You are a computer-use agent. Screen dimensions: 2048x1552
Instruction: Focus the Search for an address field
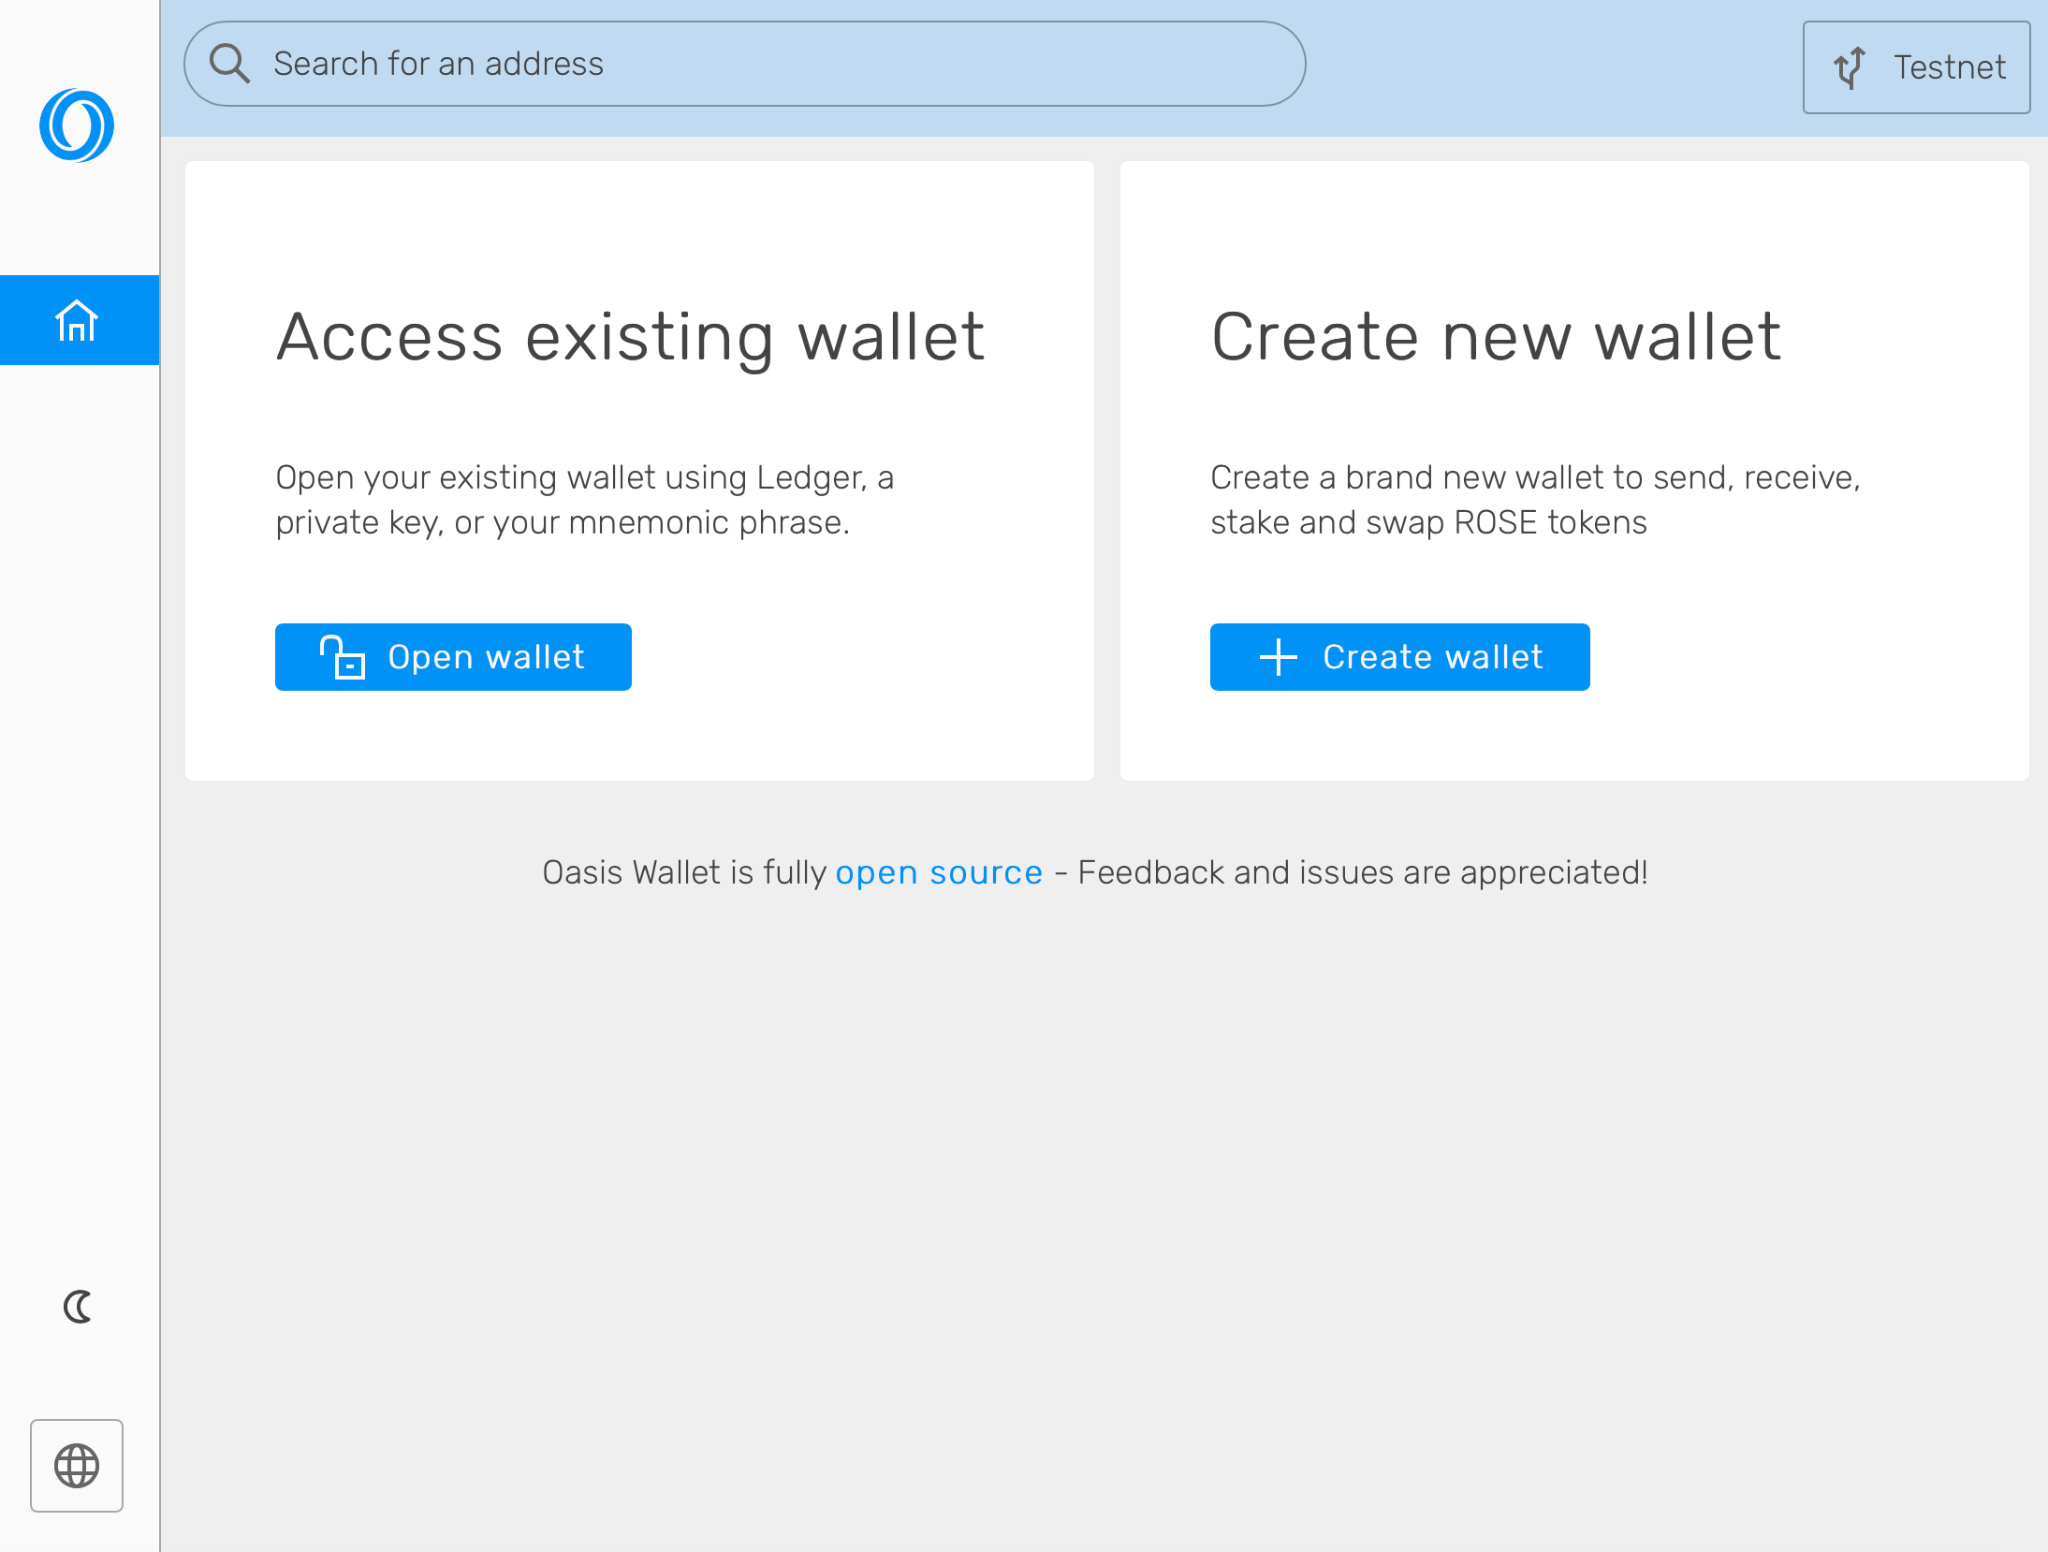745,64
